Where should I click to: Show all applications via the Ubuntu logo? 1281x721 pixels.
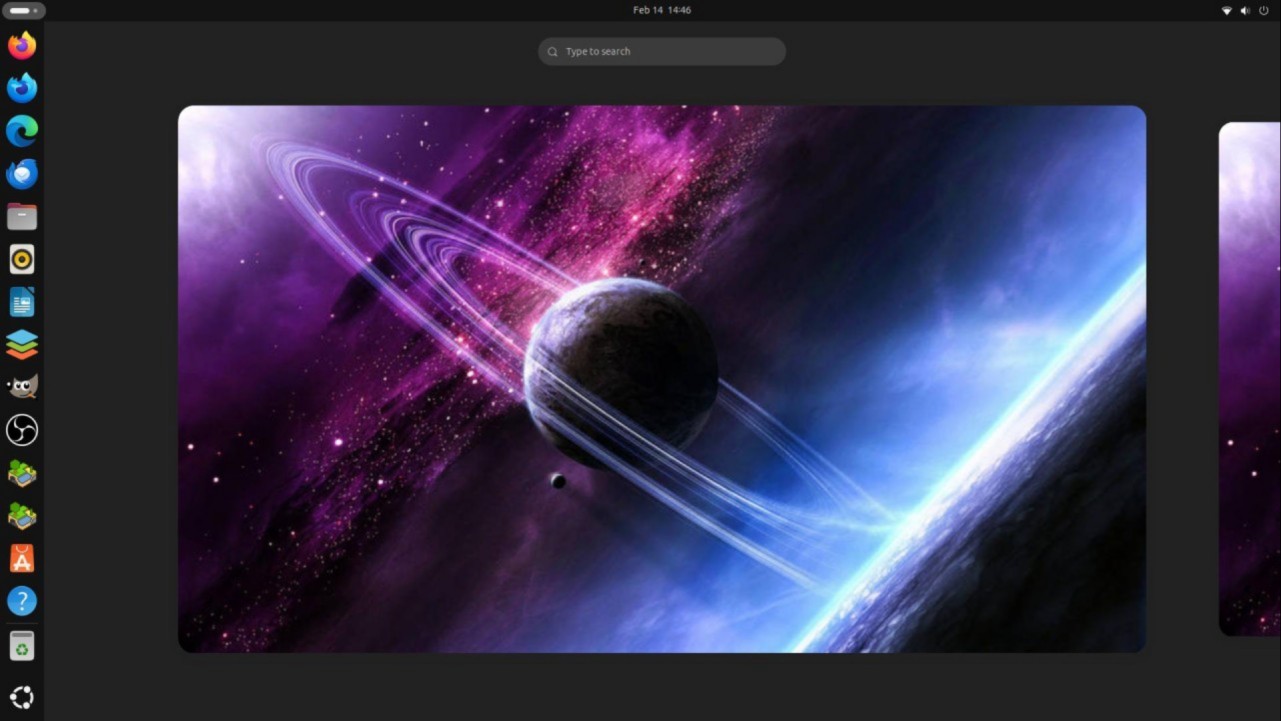coord(22,697)
